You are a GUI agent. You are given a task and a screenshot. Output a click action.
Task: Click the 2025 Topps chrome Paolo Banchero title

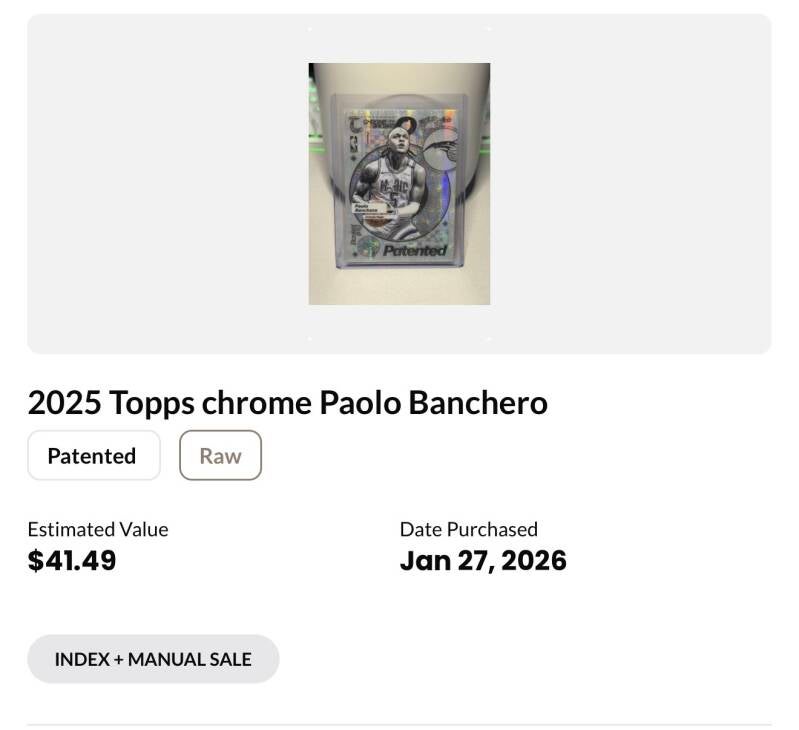pyautogui.click(x=288, y=403)
